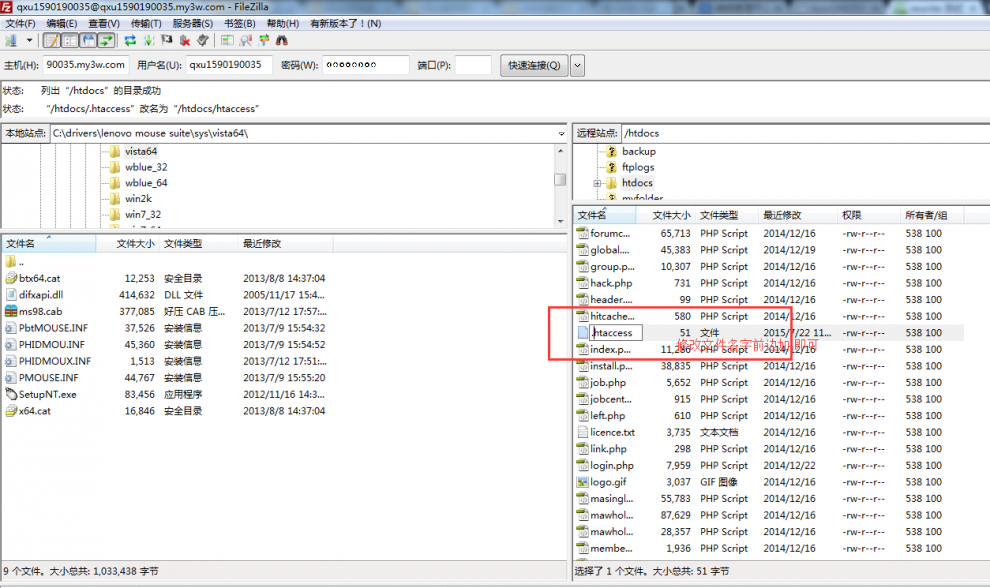Screen dimensions: 990x588
Task: Open the Site Manager icon
Action: point(11,40)
